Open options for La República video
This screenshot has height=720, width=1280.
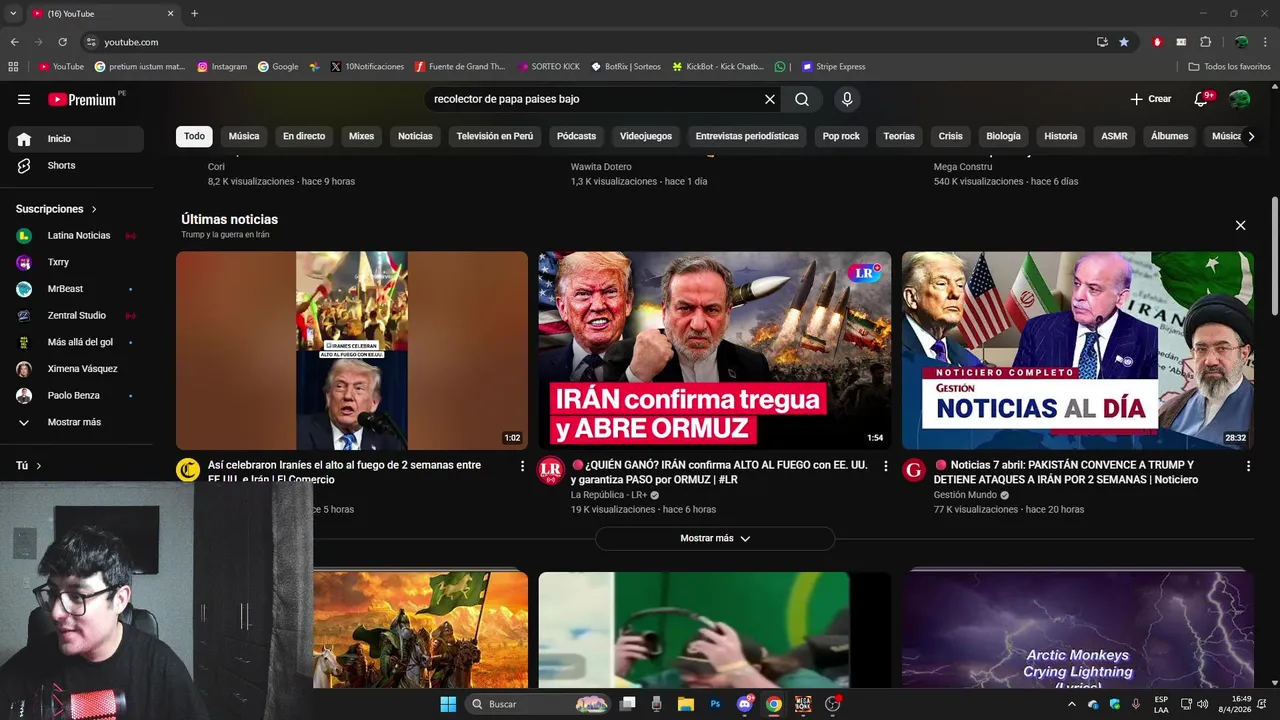(x=885, y=466)
